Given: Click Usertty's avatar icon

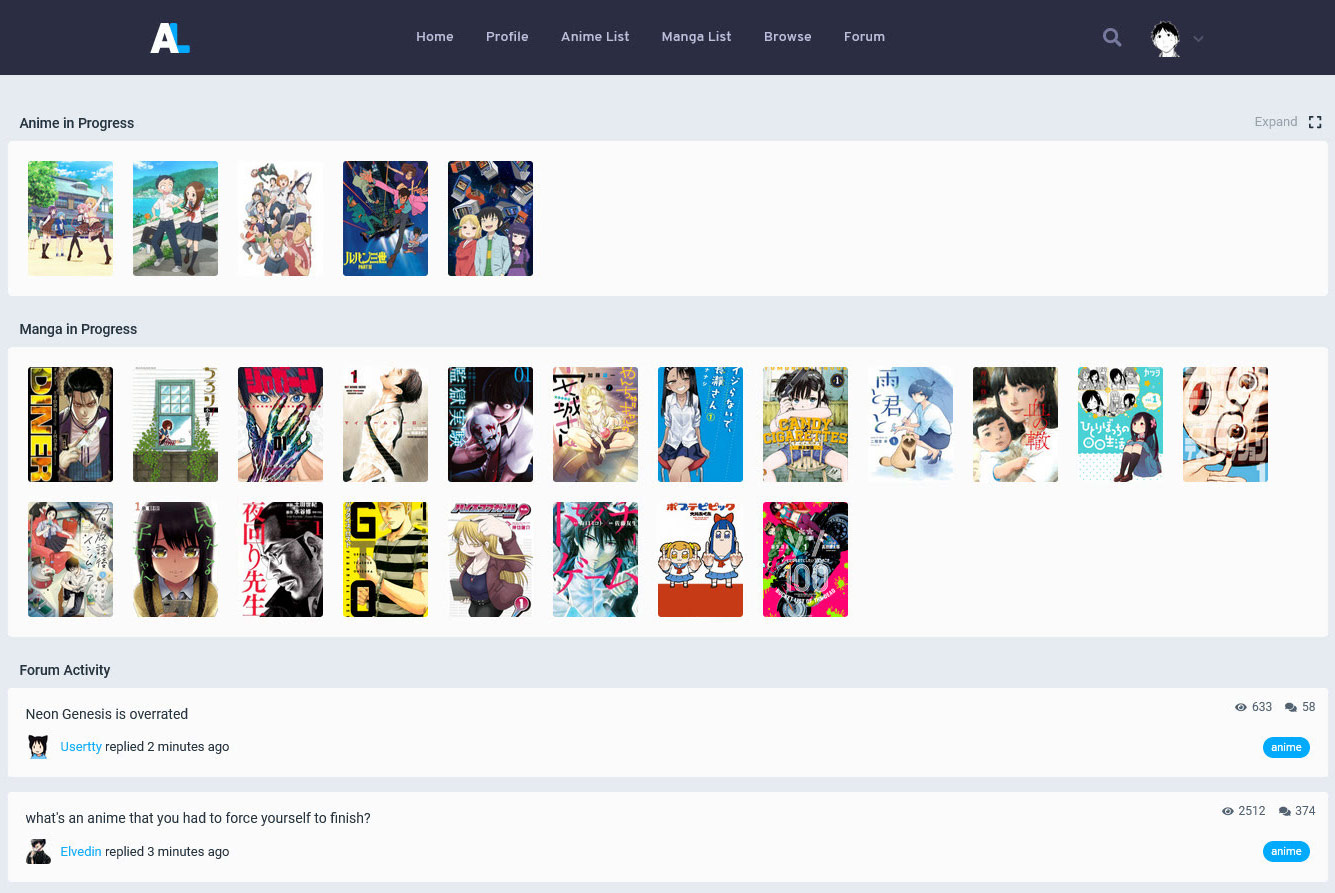Looking at the screenshot, I should coord(38,747).
